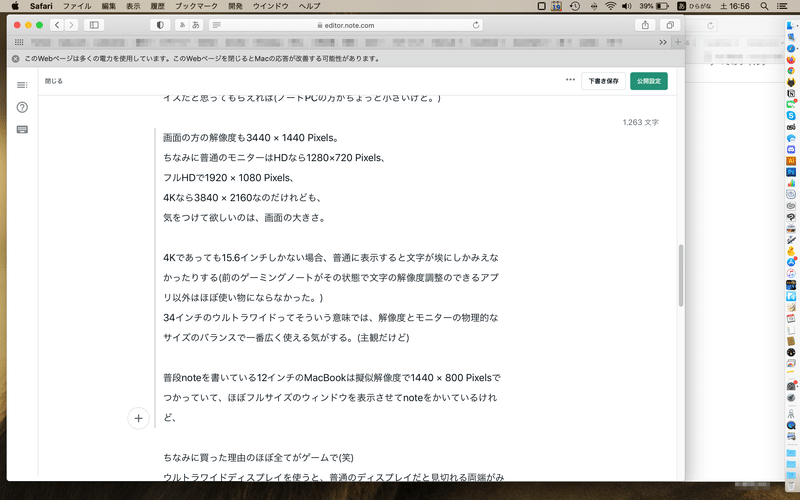Open Spotlight search magnifier icon
This screenshot has width=800, height=500.
coord(764,6)
